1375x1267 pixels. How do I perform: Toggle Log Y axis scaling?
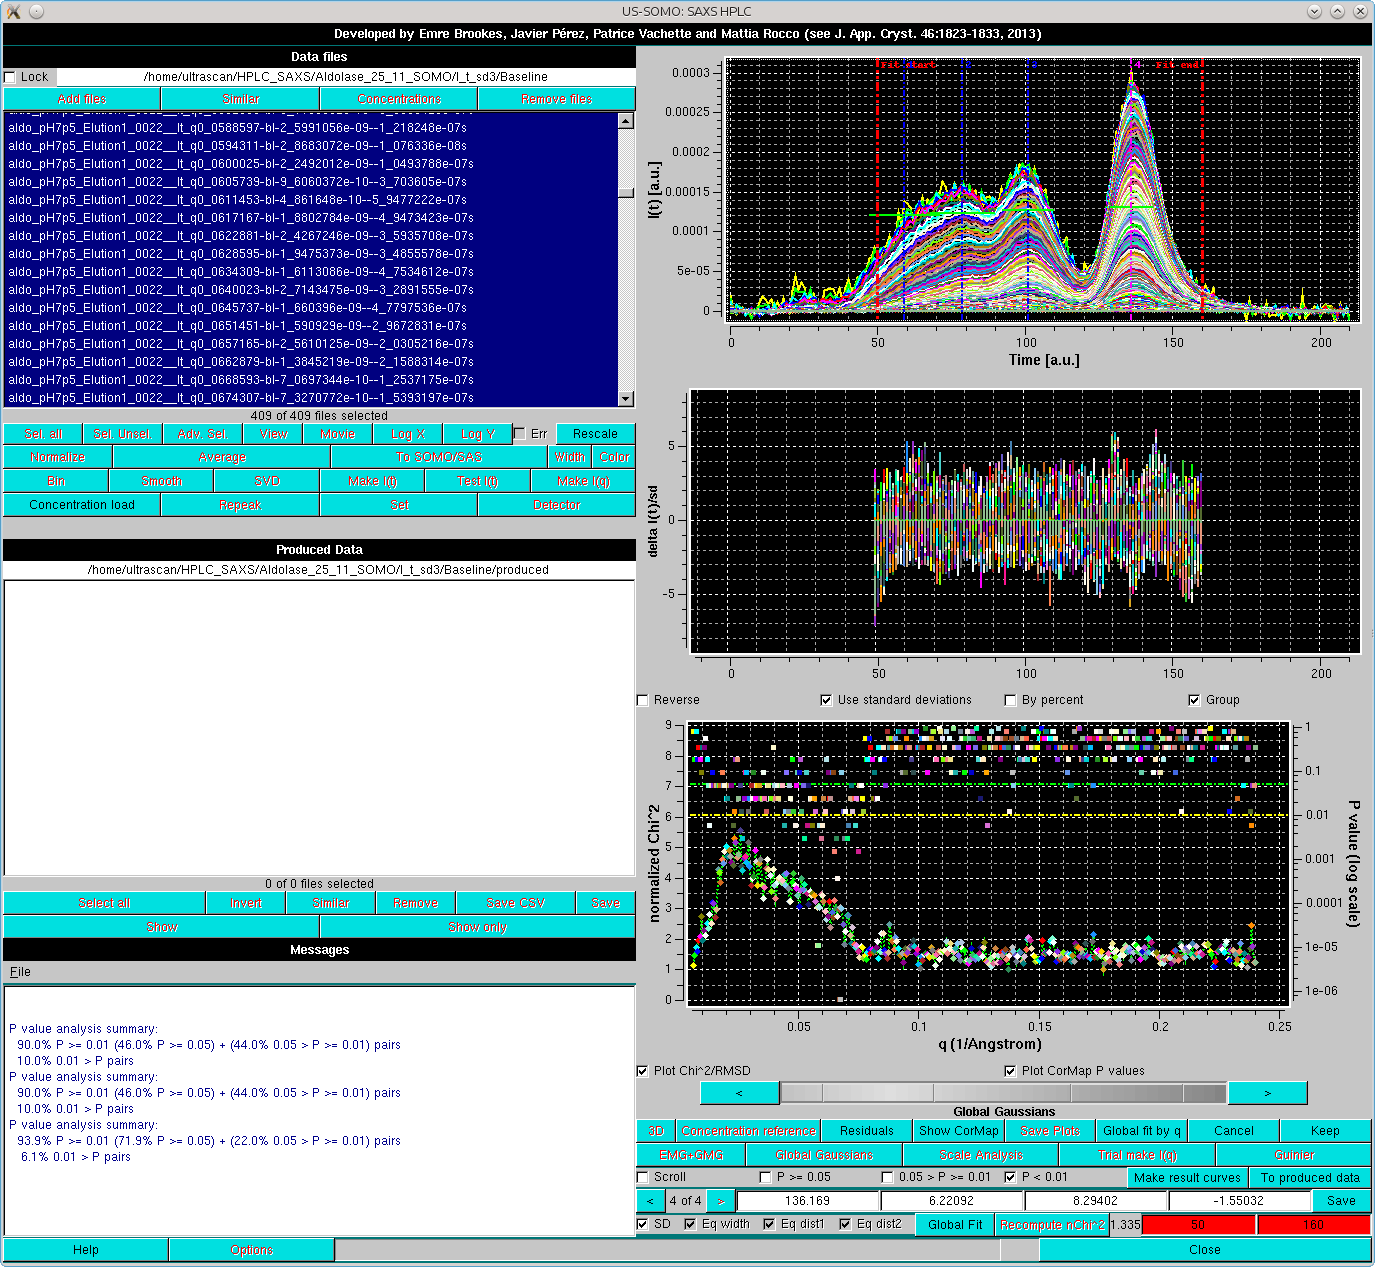tap(477, 433)
